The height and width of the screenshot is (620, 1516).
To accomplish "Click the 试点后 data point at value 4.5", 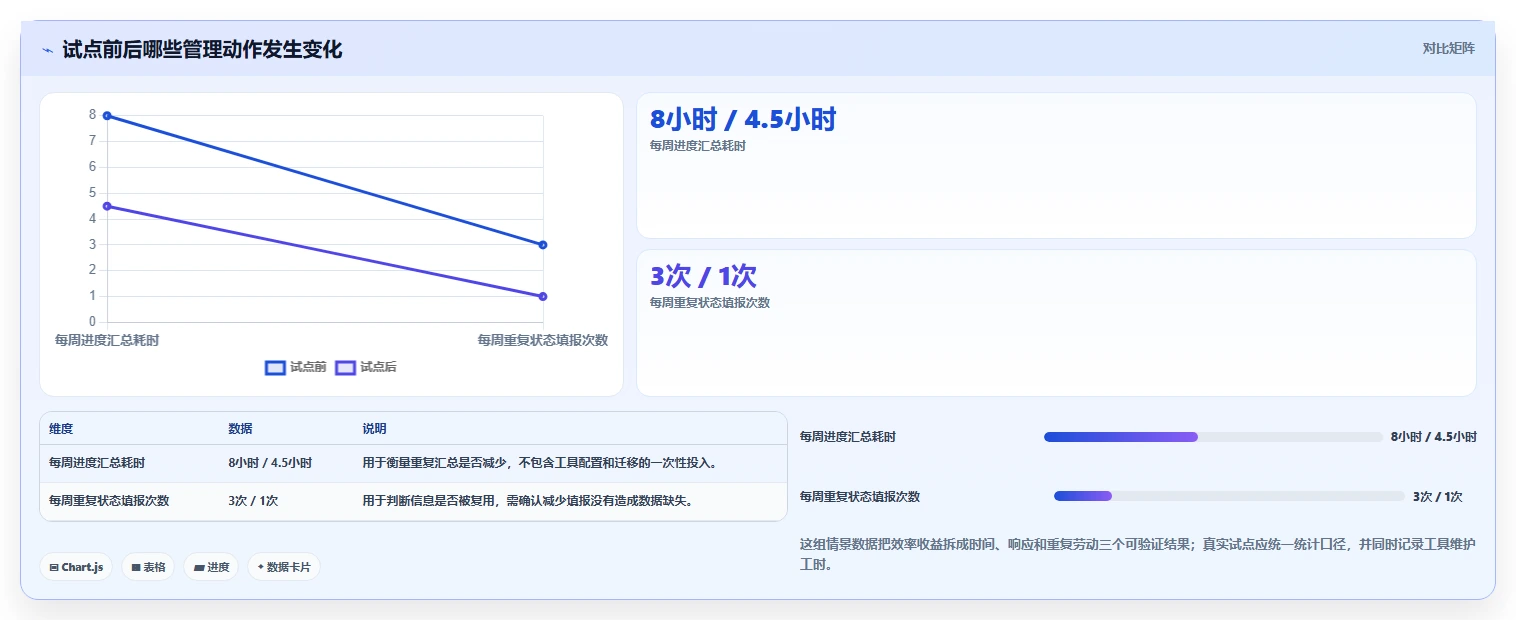I will (x=107, y=206).
